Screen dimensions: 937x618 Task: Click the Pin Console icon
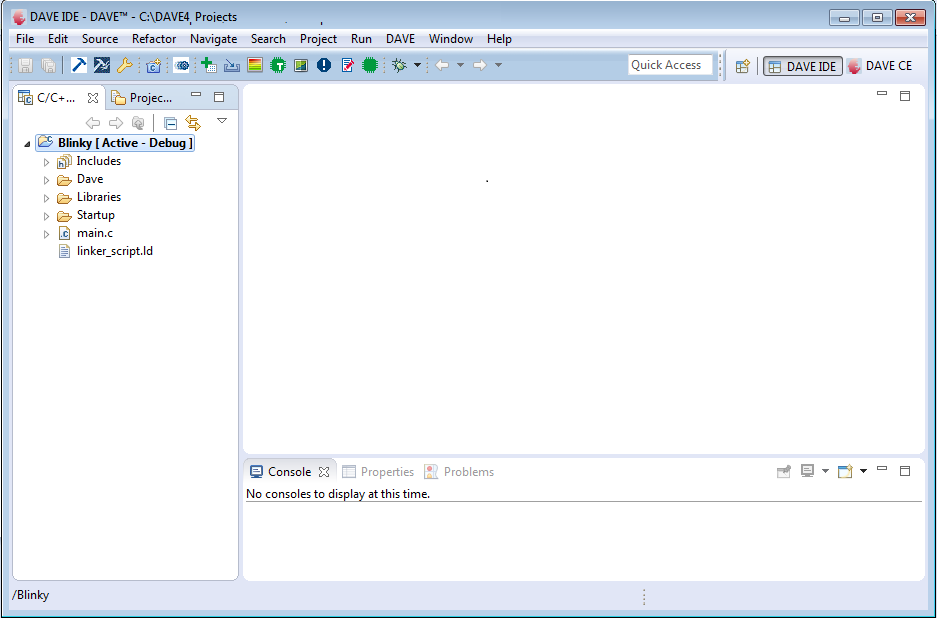783,472
